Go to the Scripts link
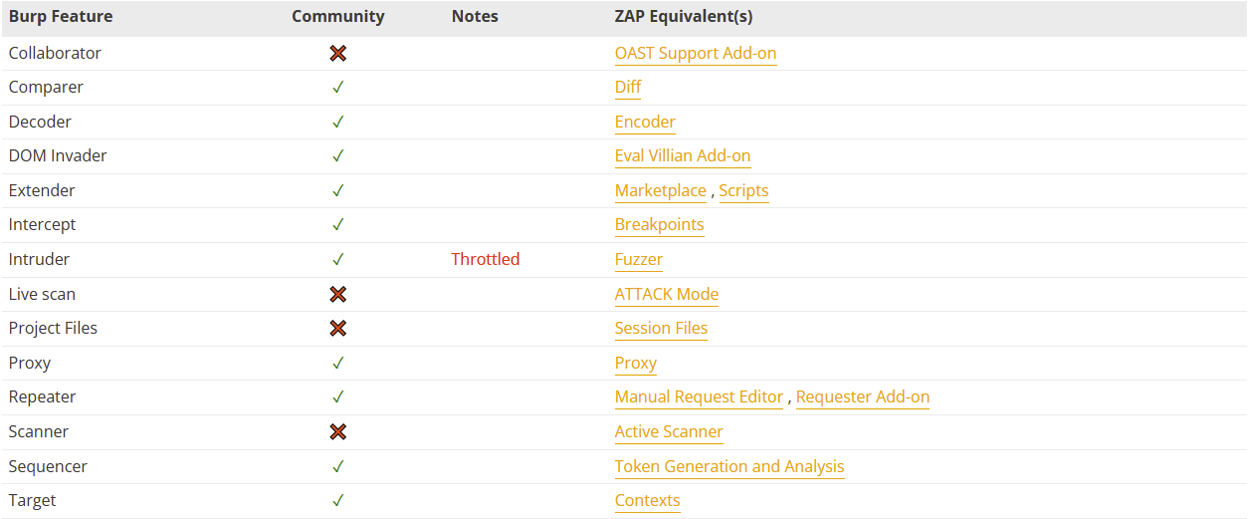This screenshot has height=519, width=1248. 743,190
